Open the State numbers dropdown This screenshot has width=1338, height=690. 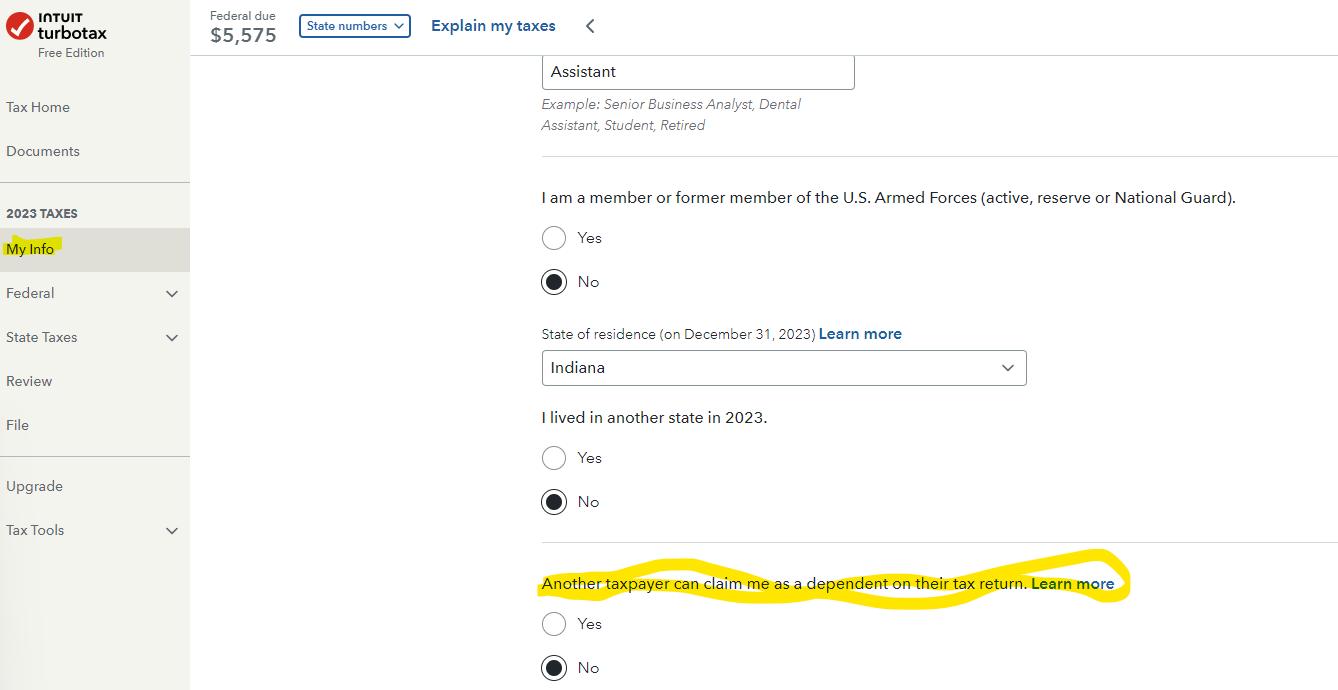pos(355,26)
